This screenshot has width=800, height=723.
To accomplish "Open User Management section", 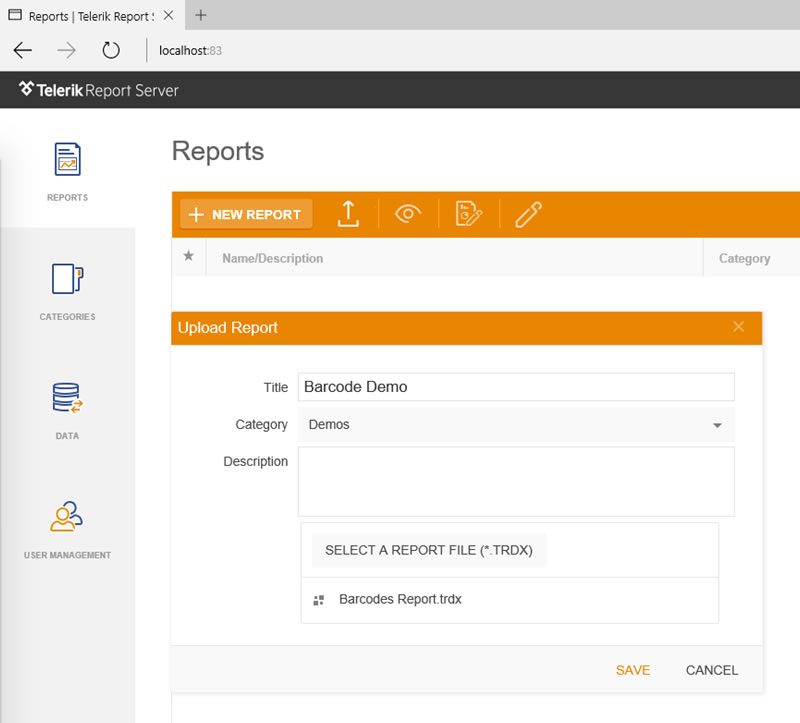I will [67, 530].
